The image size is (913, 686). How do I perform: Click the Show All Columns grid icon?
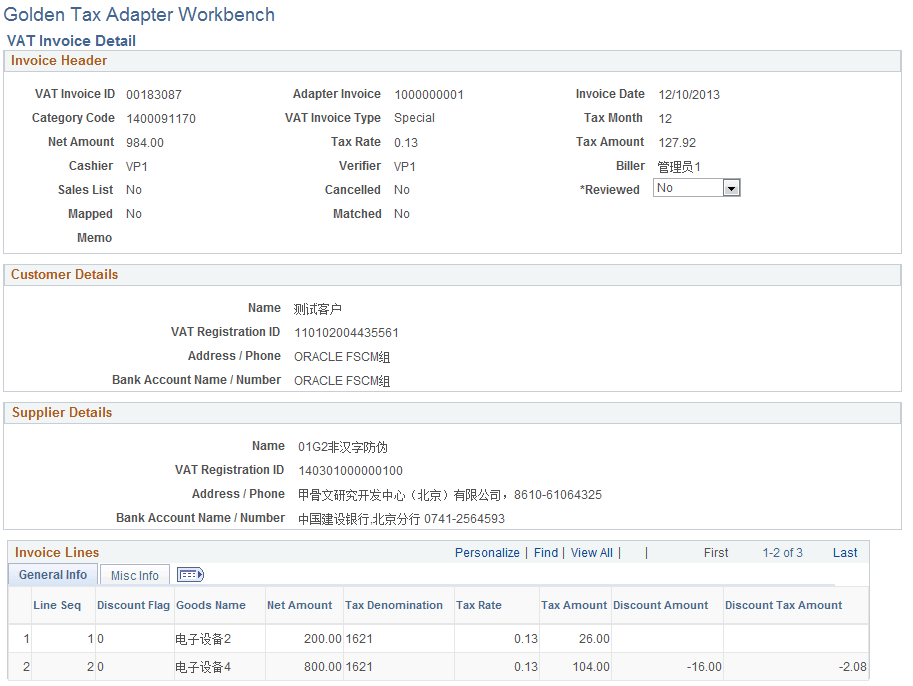click(x=188, y=574)
